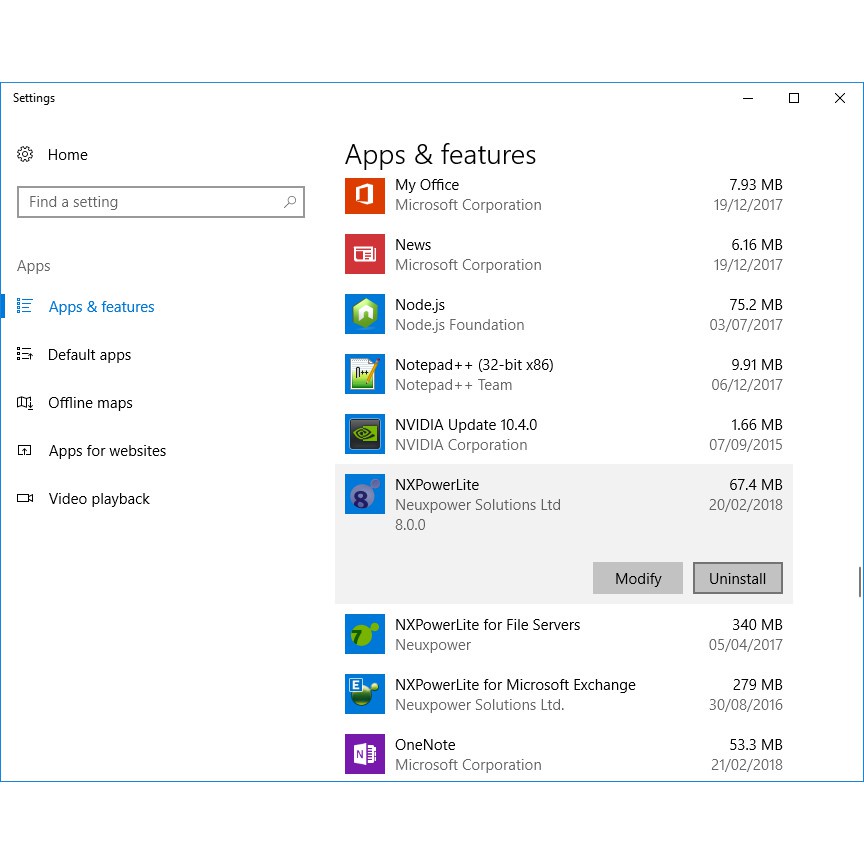Uninstall the NXPowerLite application
The width and height of the screenshot is (864, 864).
click(737, 578)
